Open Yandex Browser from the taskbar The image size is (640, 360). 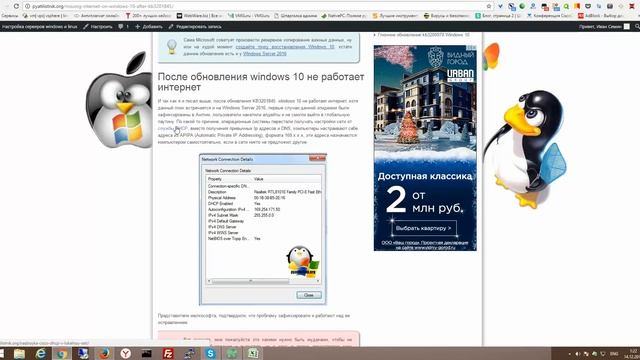(125, 353)
